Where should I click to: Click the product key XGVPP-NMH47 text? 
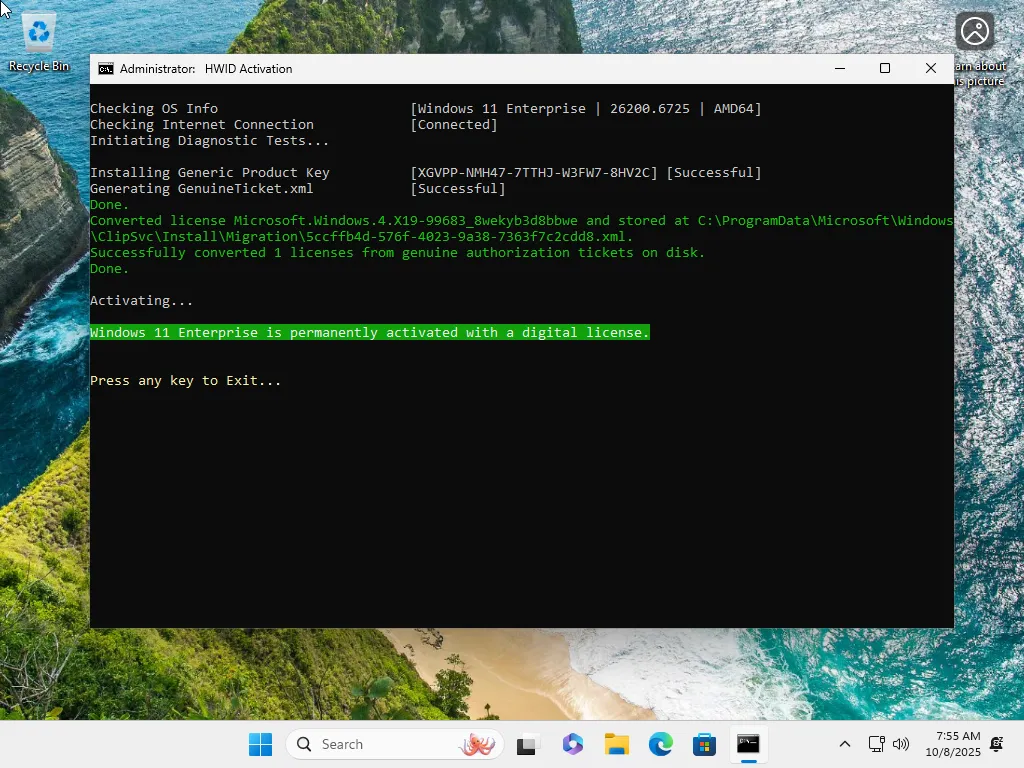point(534,173)
